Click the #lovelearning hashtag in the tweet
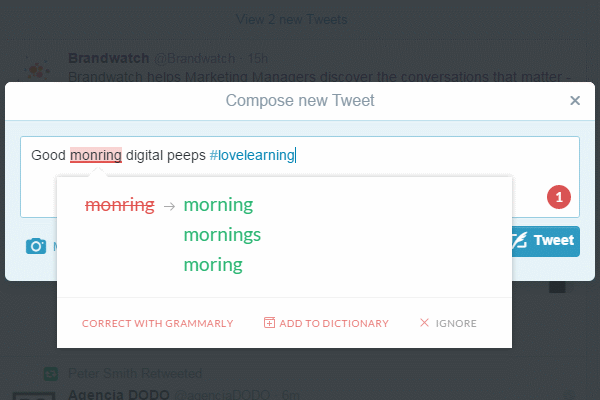 point(252,155)
